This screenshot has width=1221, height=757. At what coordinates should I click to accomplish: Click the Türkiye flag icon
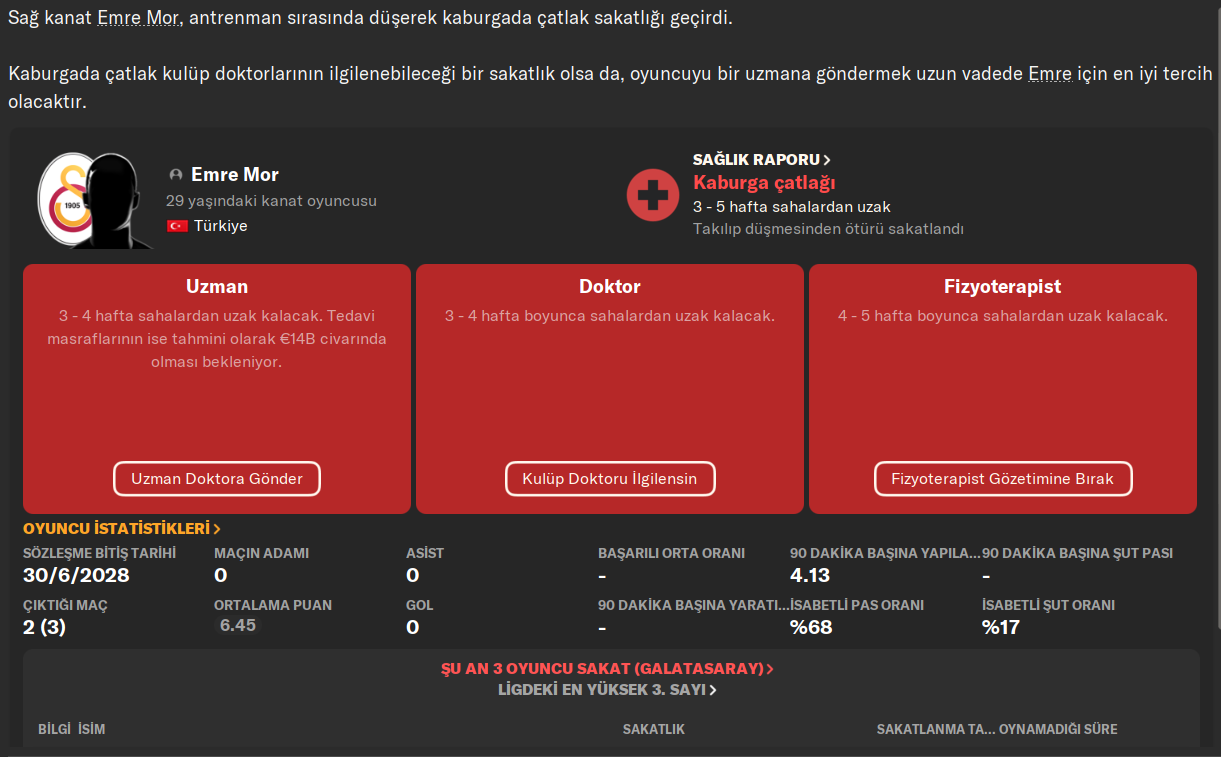(x=177, y=226)
